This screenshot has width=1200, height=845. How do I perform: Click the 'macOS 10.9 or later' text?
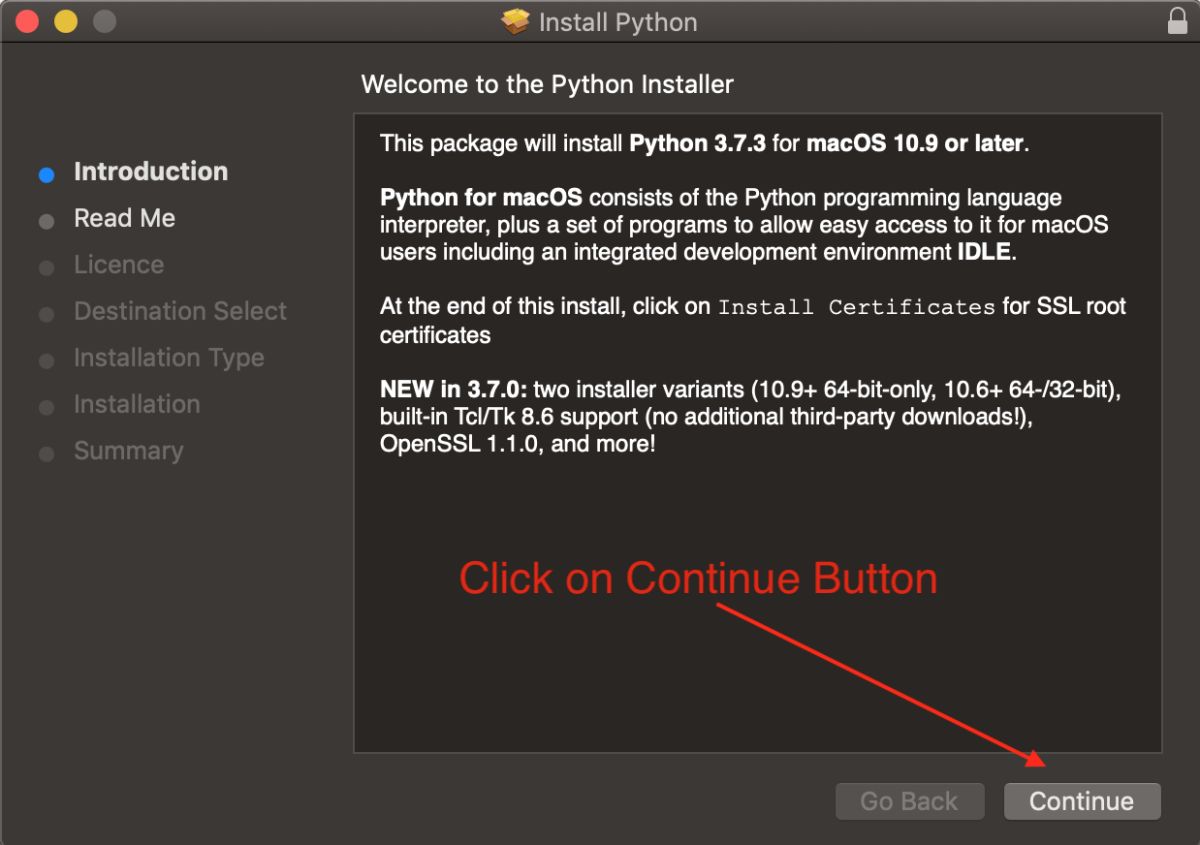pyautogui.click(x=915, y=144)
